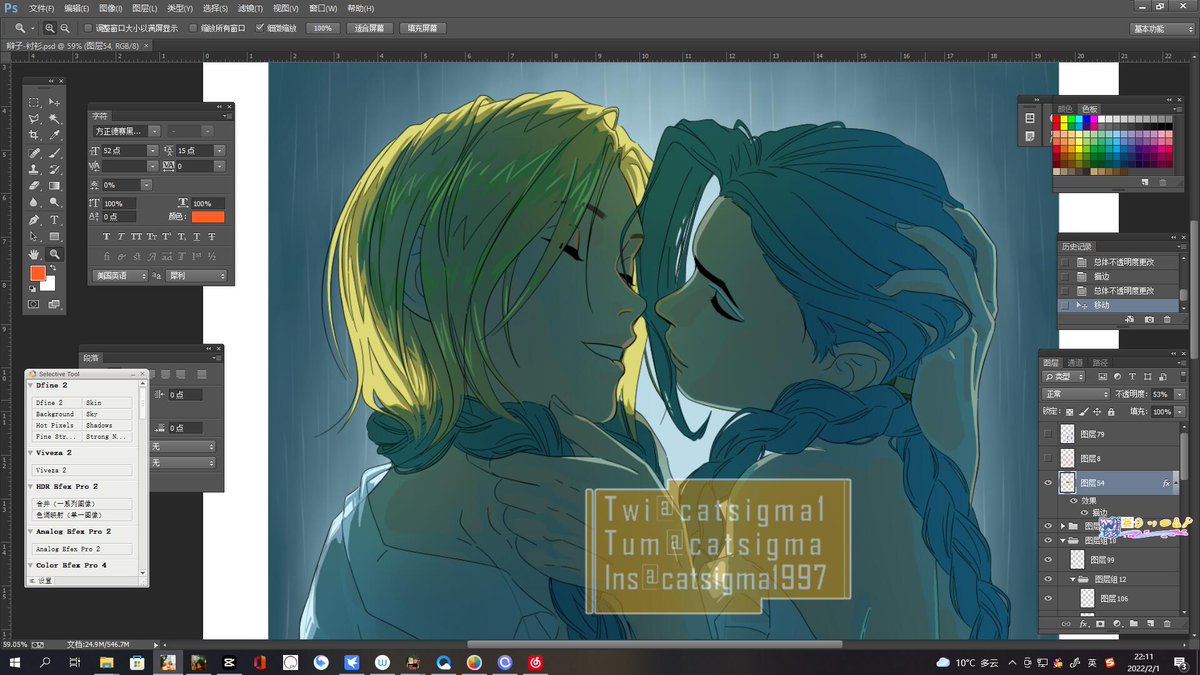Select the Polygonal Lasso tool
This screenshot has height=675, width=1200.
(34, 119)
